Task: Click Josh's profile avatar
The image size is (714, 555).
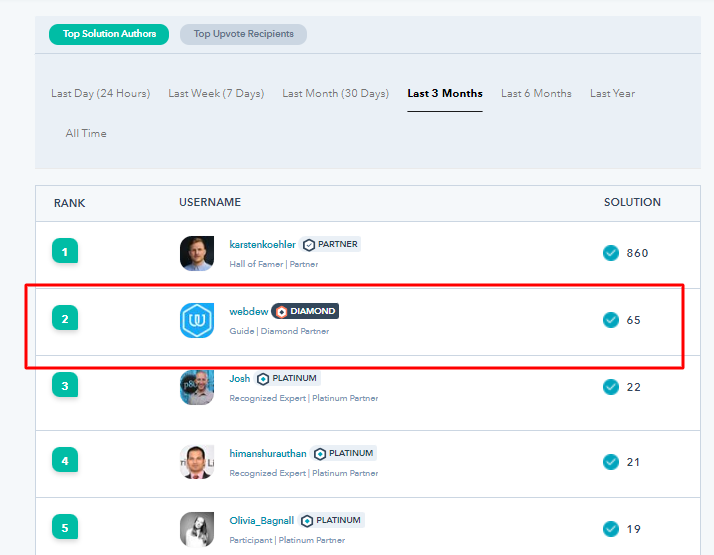Action: pos(197,388)
